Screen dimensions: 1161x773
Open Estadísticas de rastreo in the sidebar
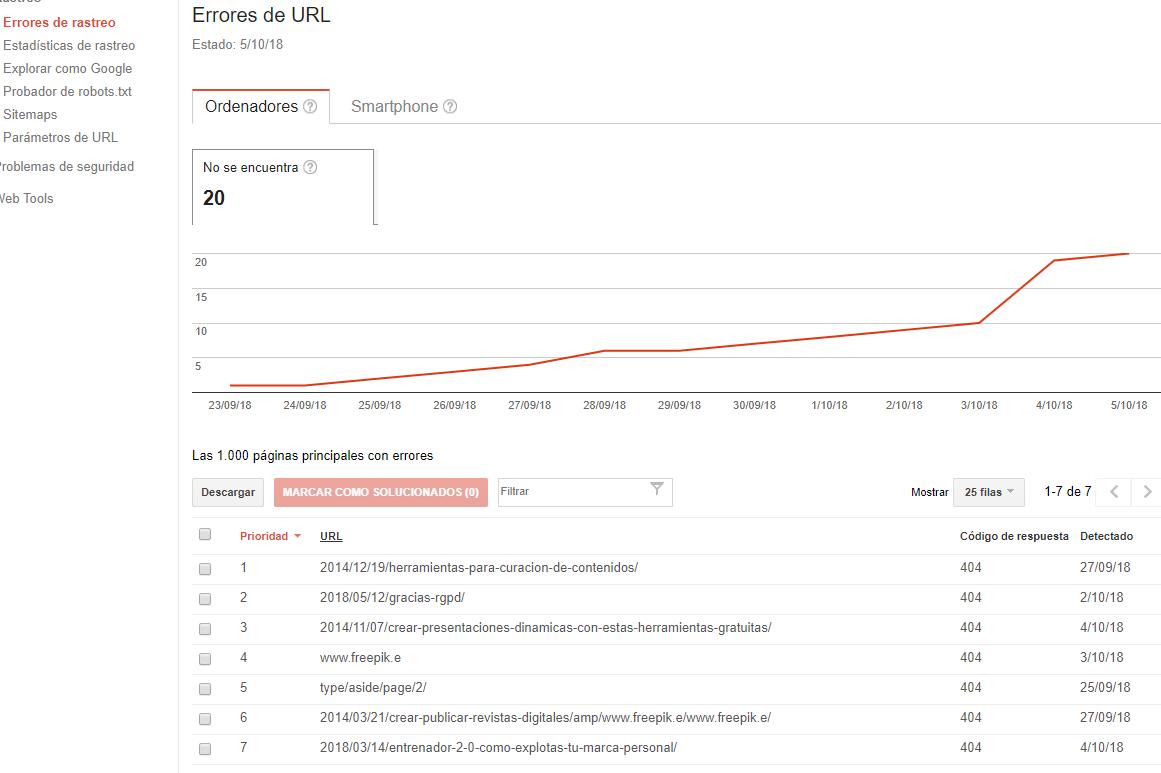[x=69, y=45]
